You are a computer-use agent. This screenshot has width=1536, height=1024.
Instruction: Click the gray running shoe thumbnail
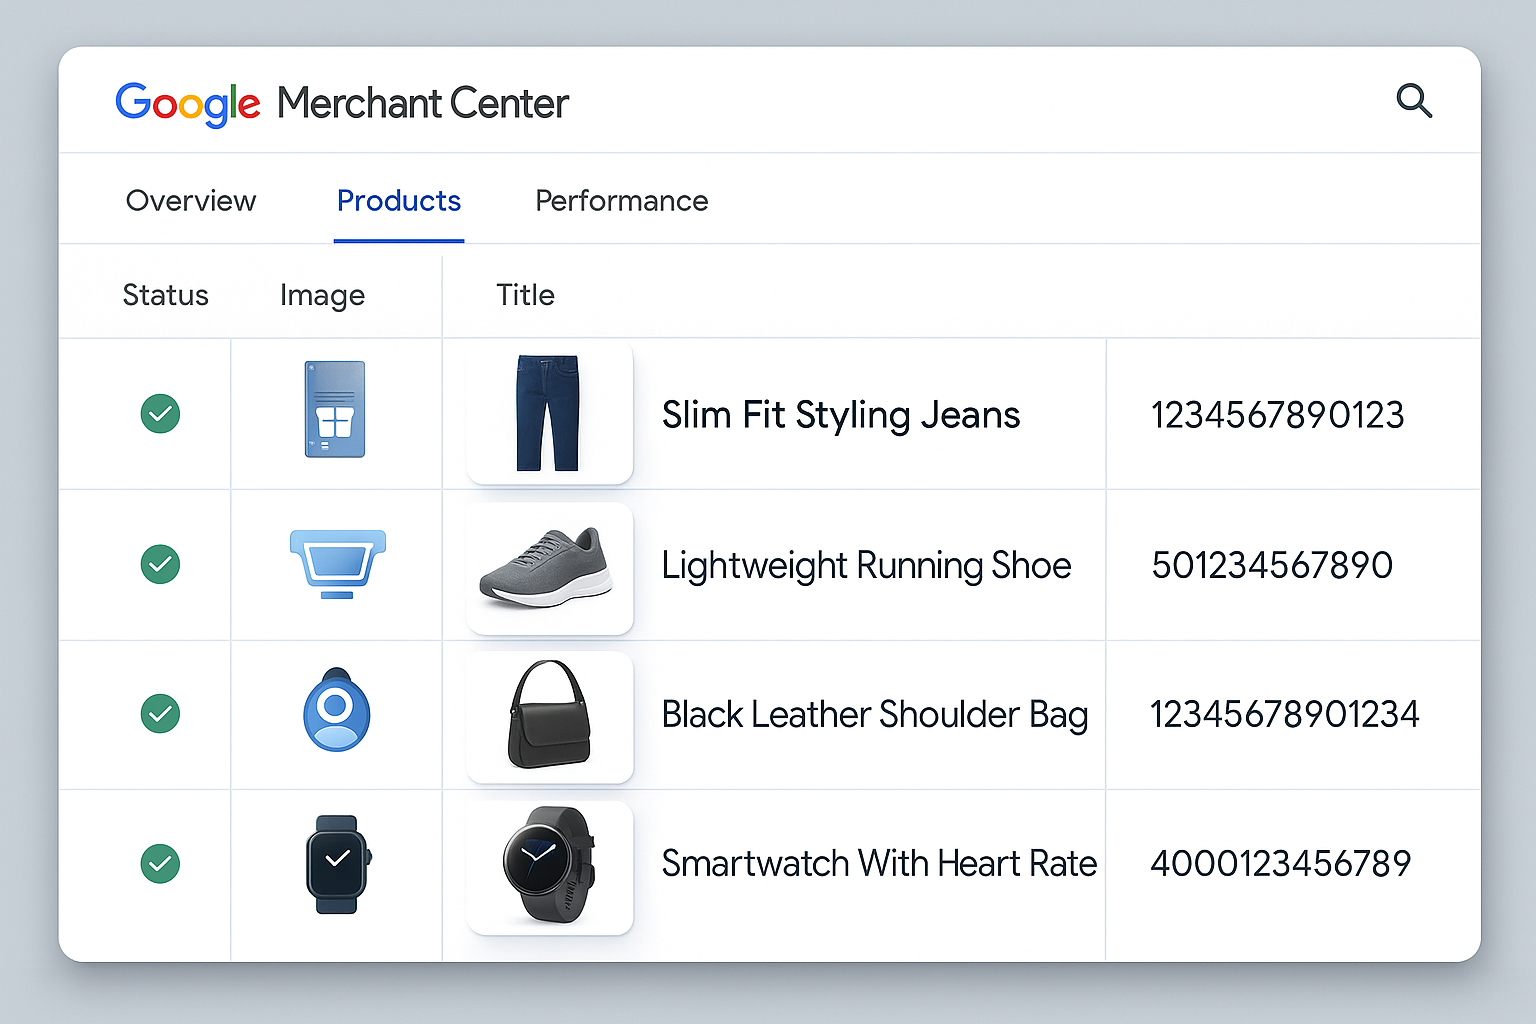548,567
